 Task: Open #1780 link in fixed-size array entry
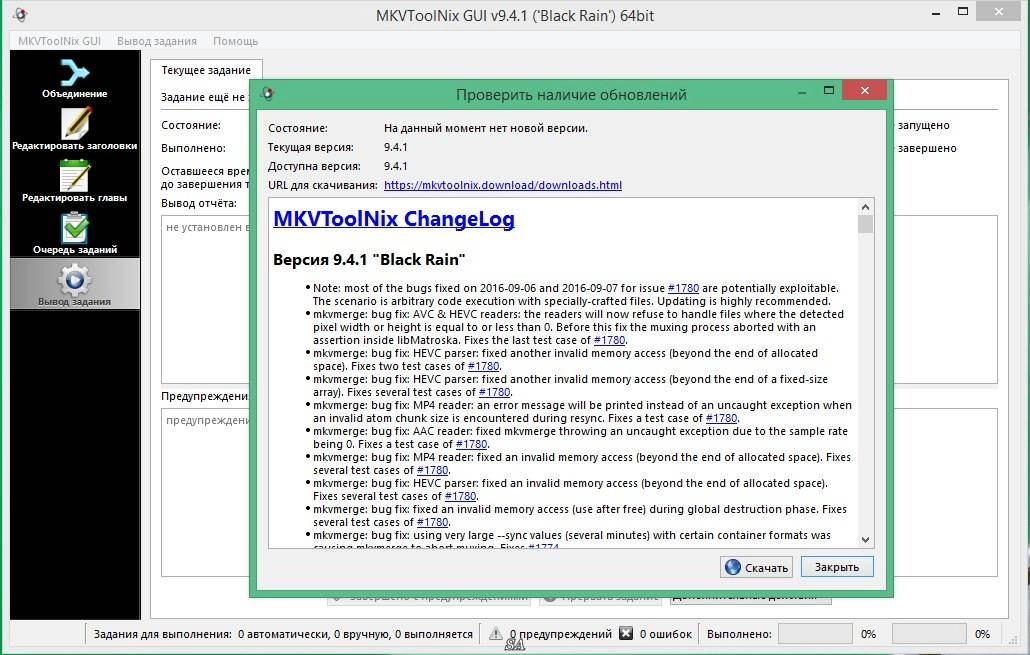(x=494, y=392)
